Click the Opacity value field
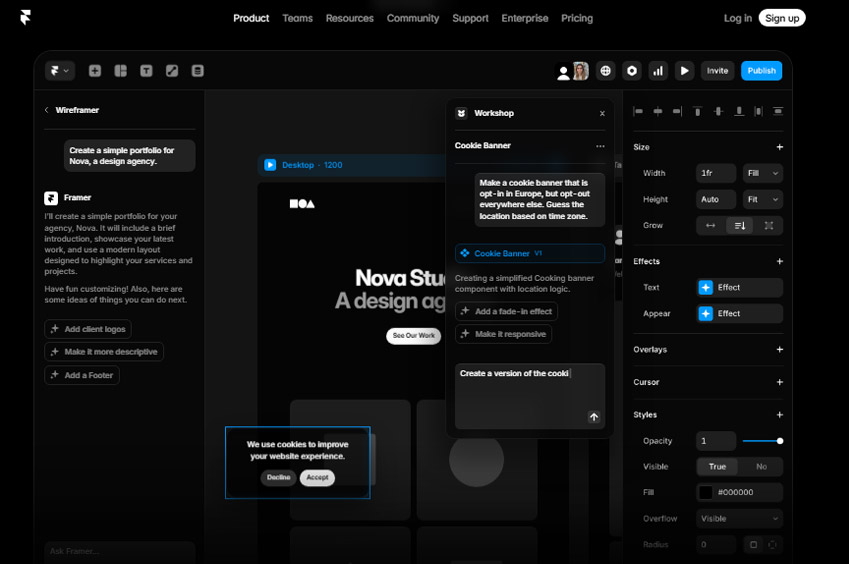 [x=716, y=441]
